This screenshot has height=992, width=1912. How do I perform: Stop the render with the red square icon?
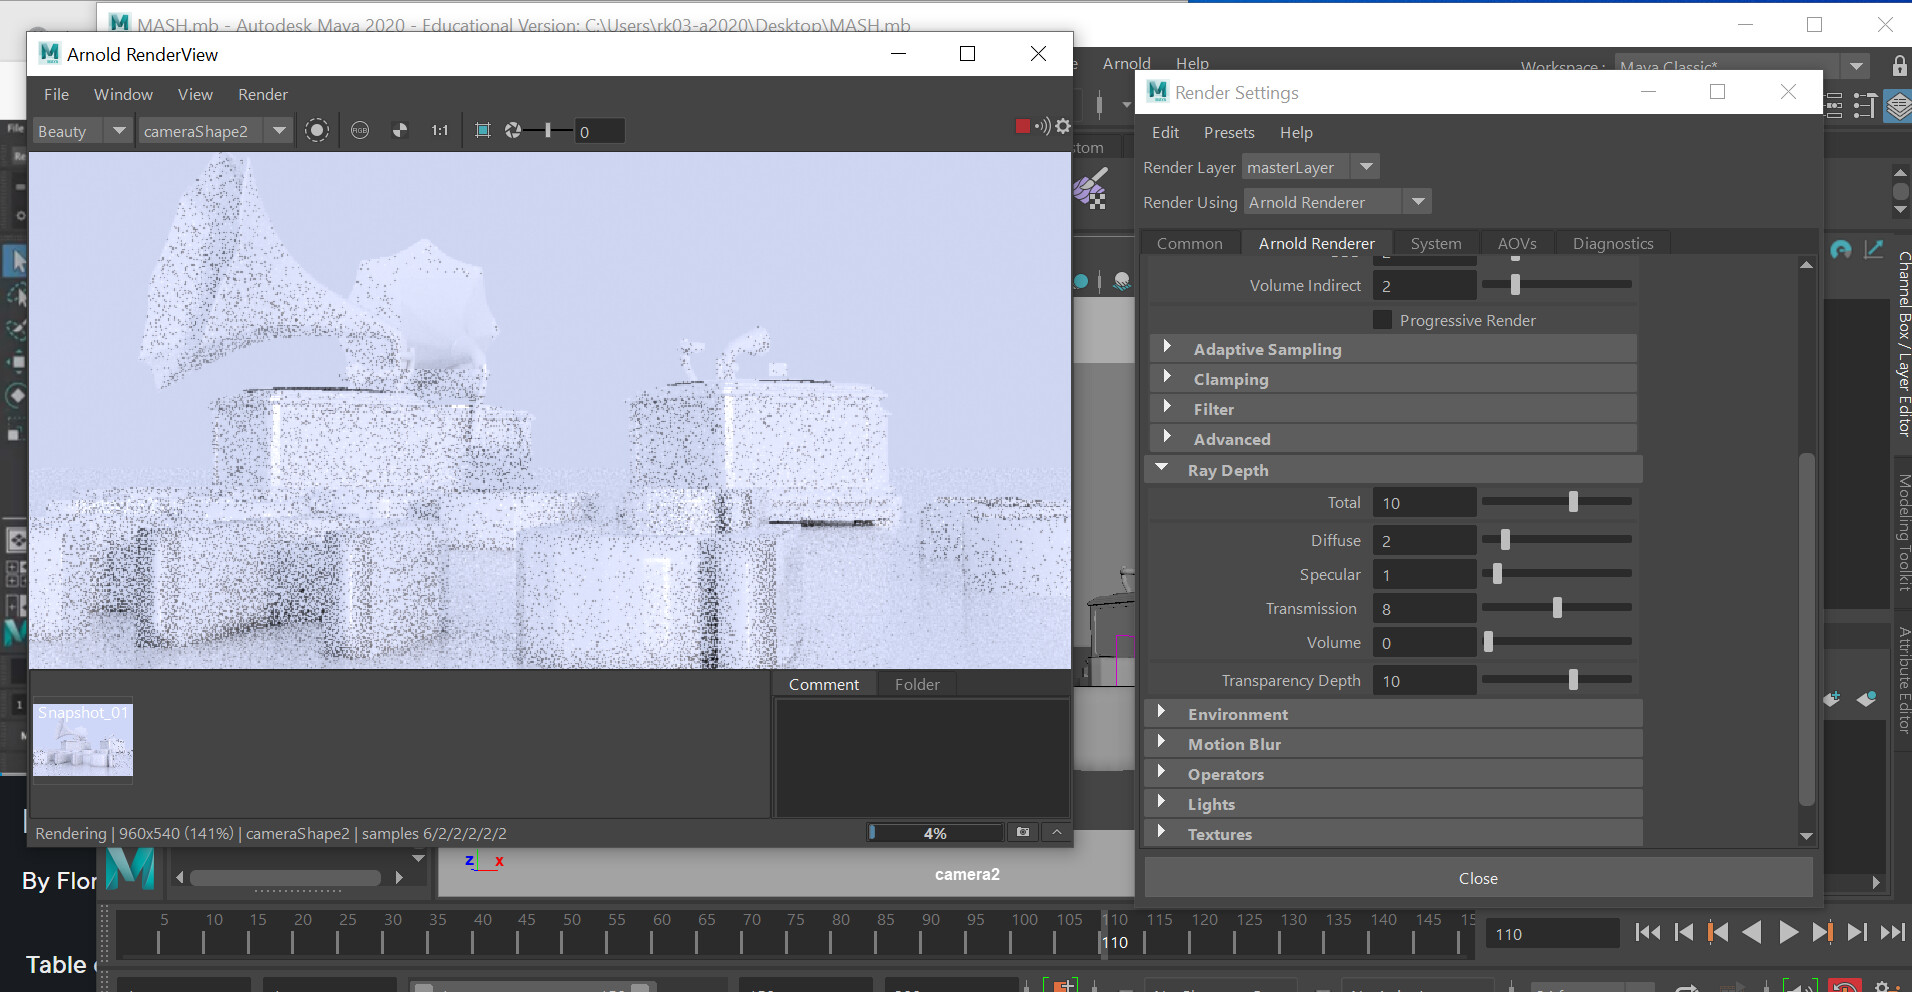coord(1022,127)
